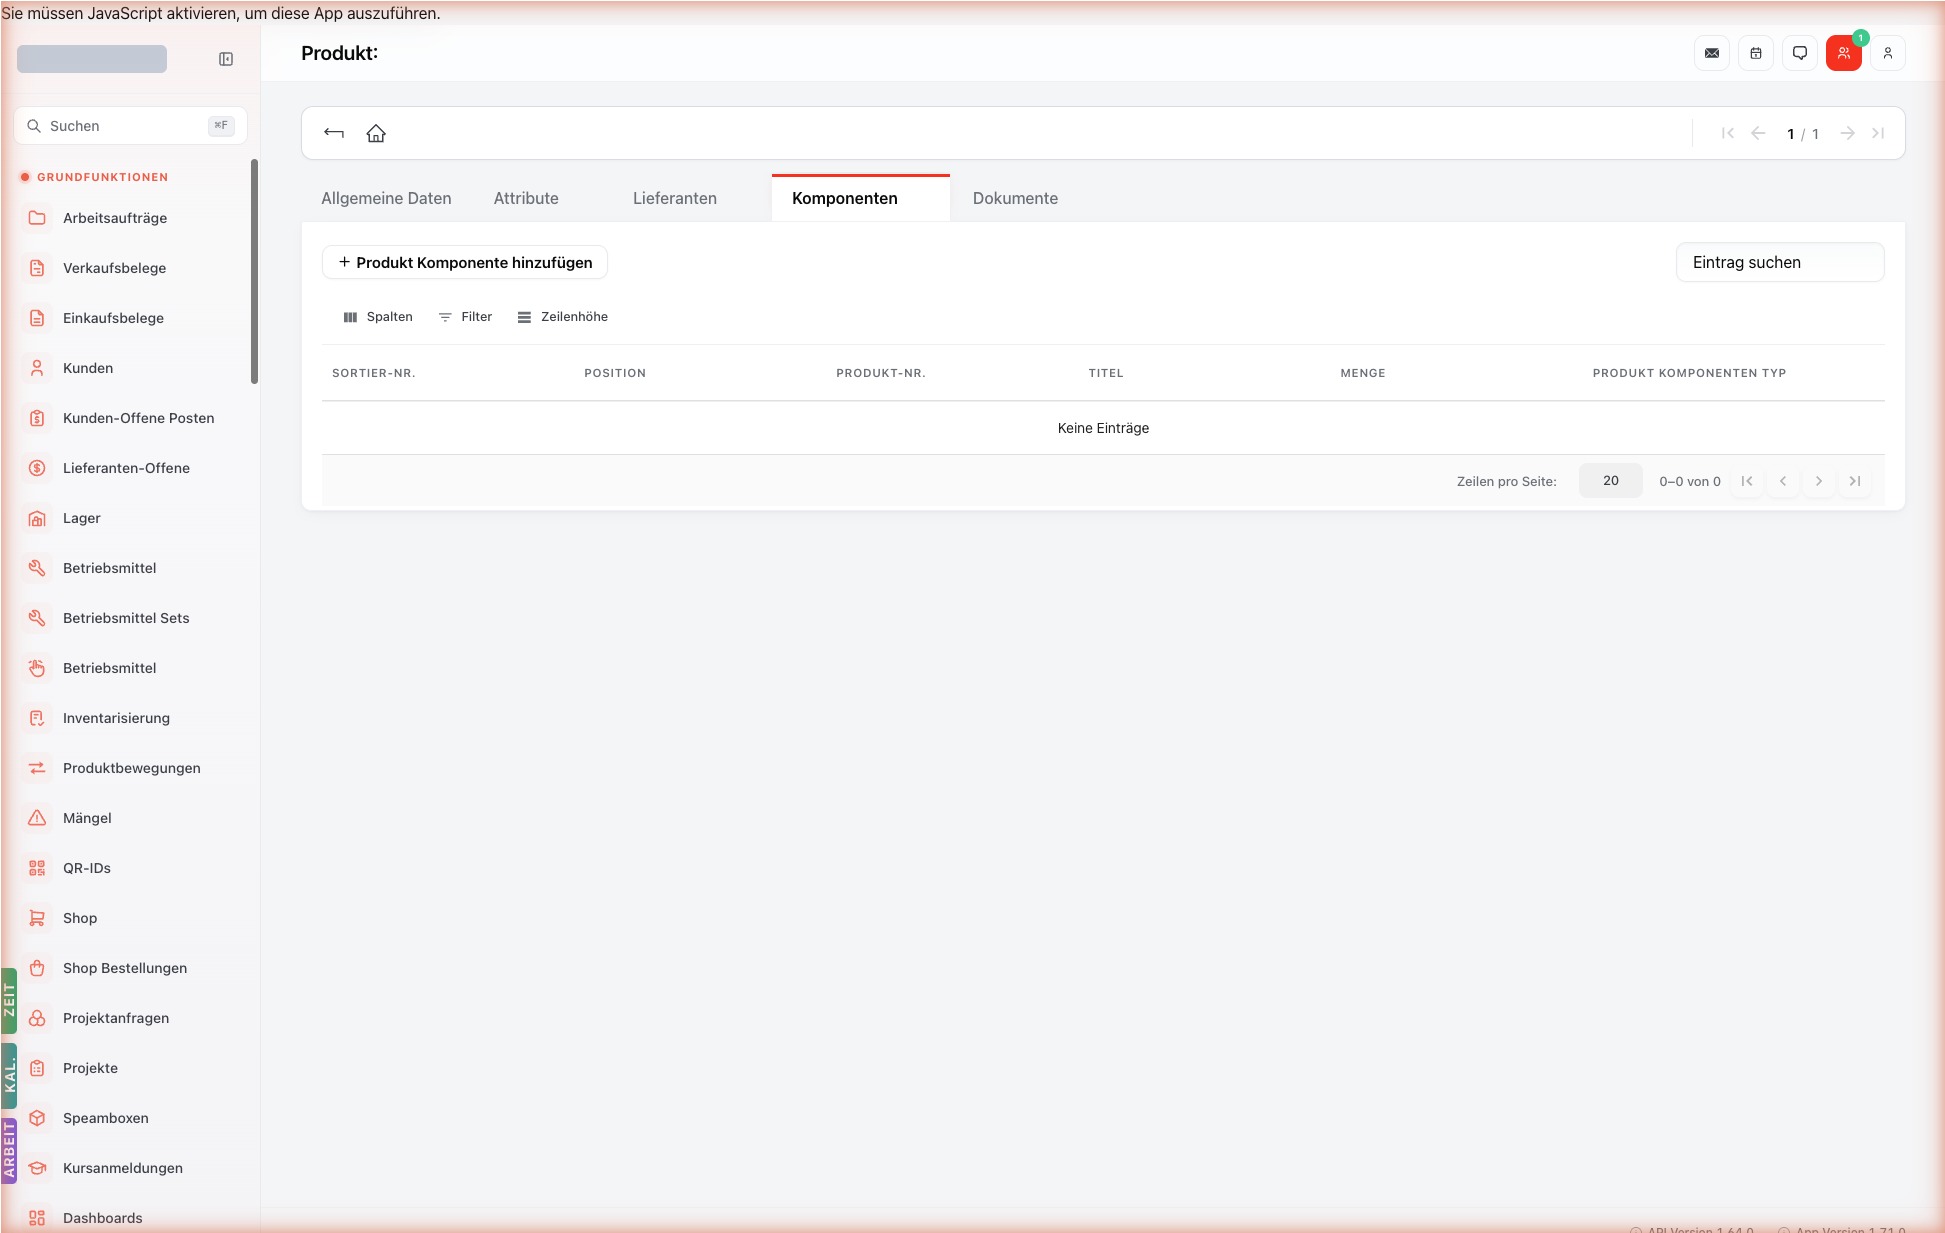The image size is (1945, 1233).
Task: Open the Zeilenhöhe row height menu
Action: click(x=563, y=317)
